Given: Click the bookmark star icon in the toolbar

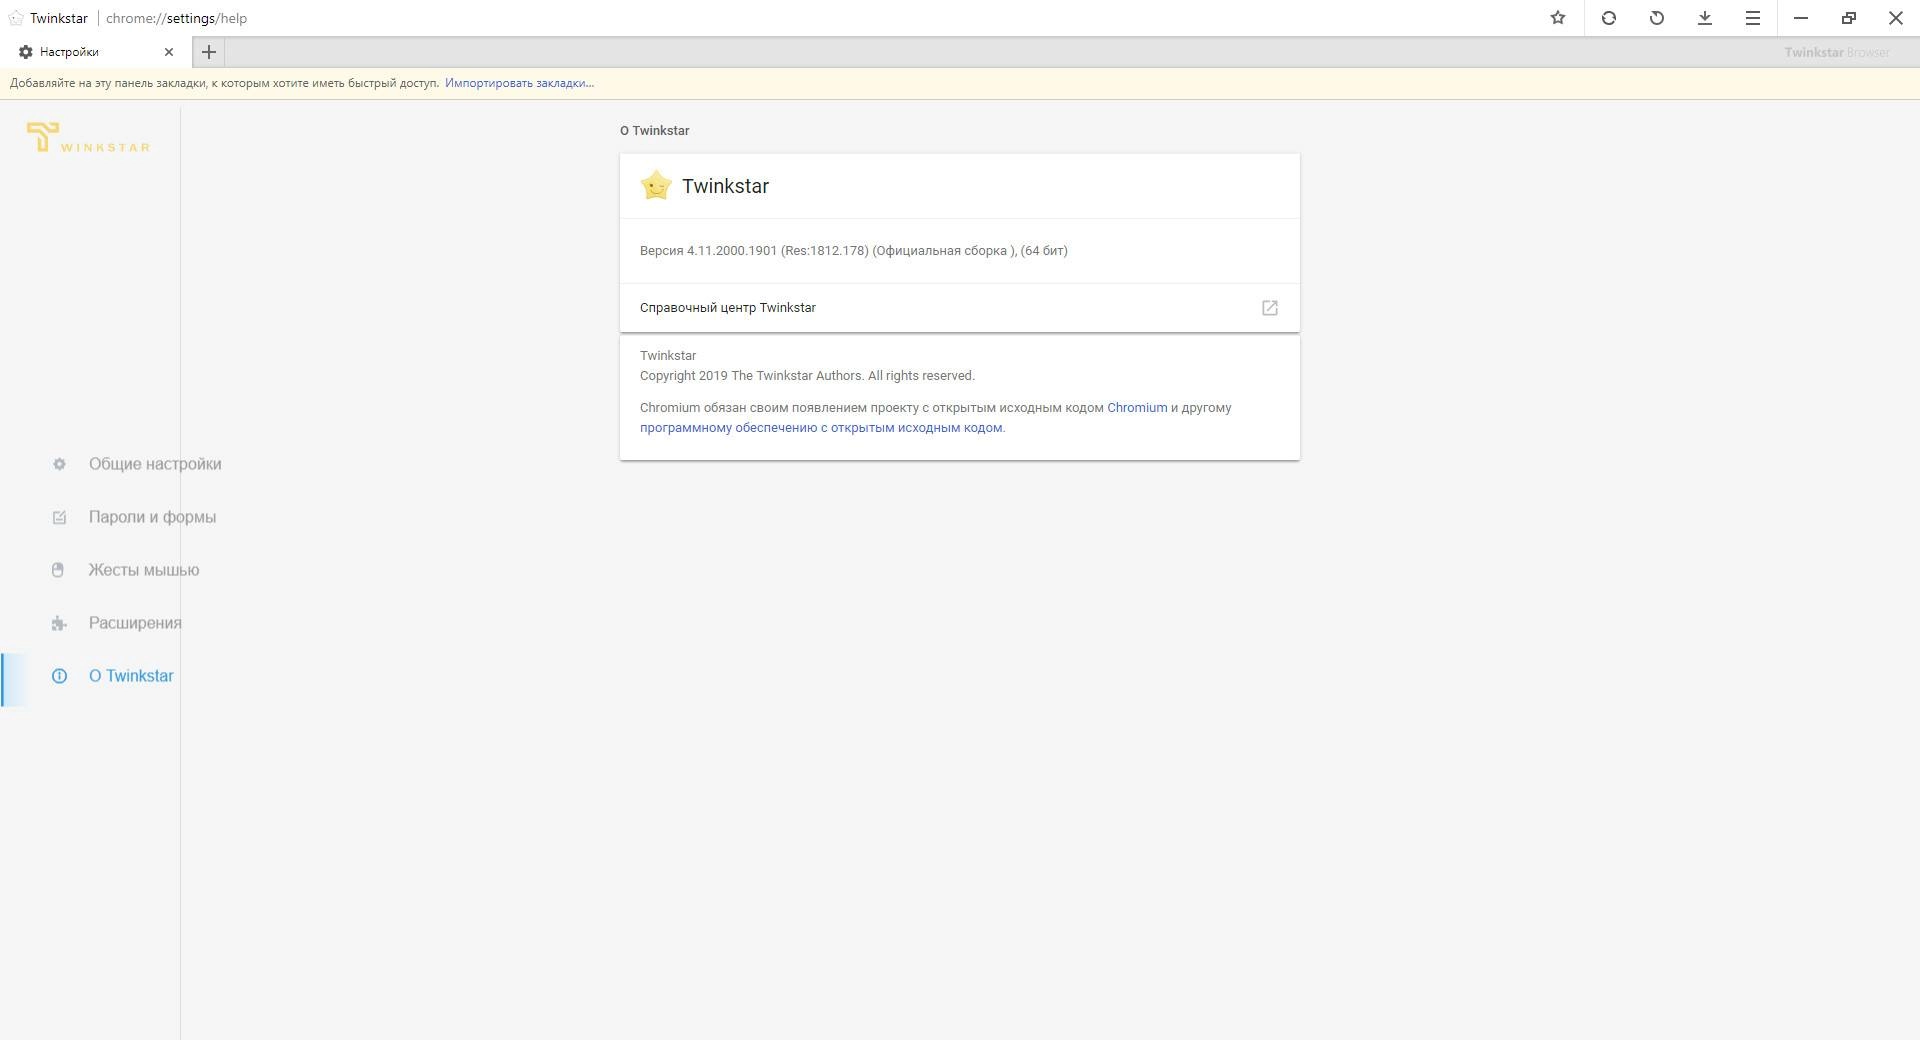Looking at the screenshot, I should pyautogui.click(x=1557, y=18).
